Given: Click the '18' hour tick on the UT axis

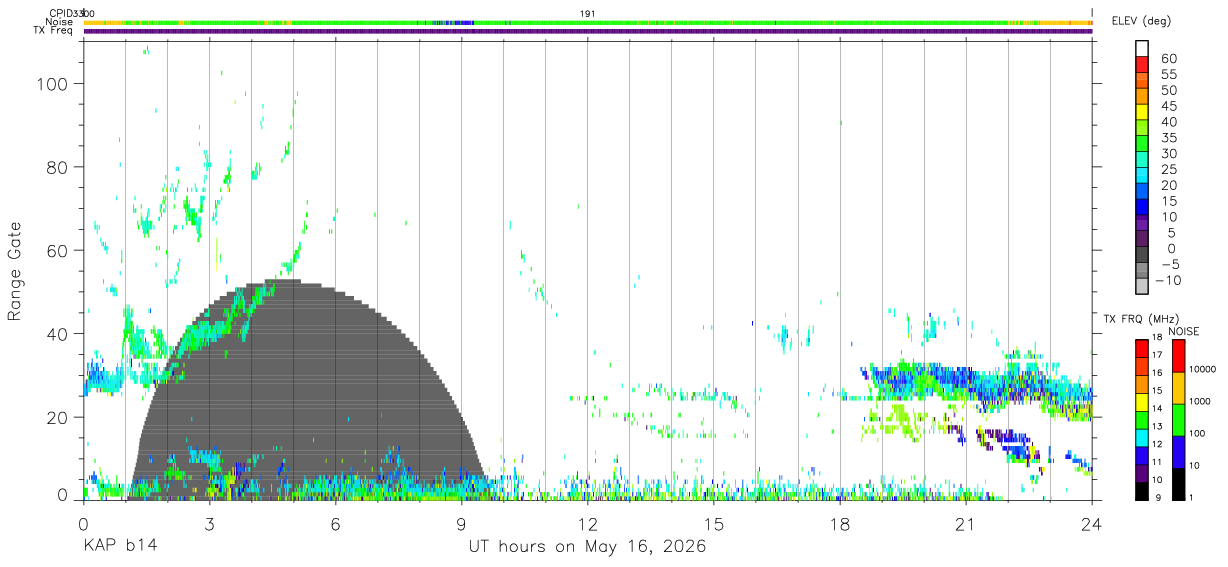Looking at the screenshot, I should pos(840,524).
